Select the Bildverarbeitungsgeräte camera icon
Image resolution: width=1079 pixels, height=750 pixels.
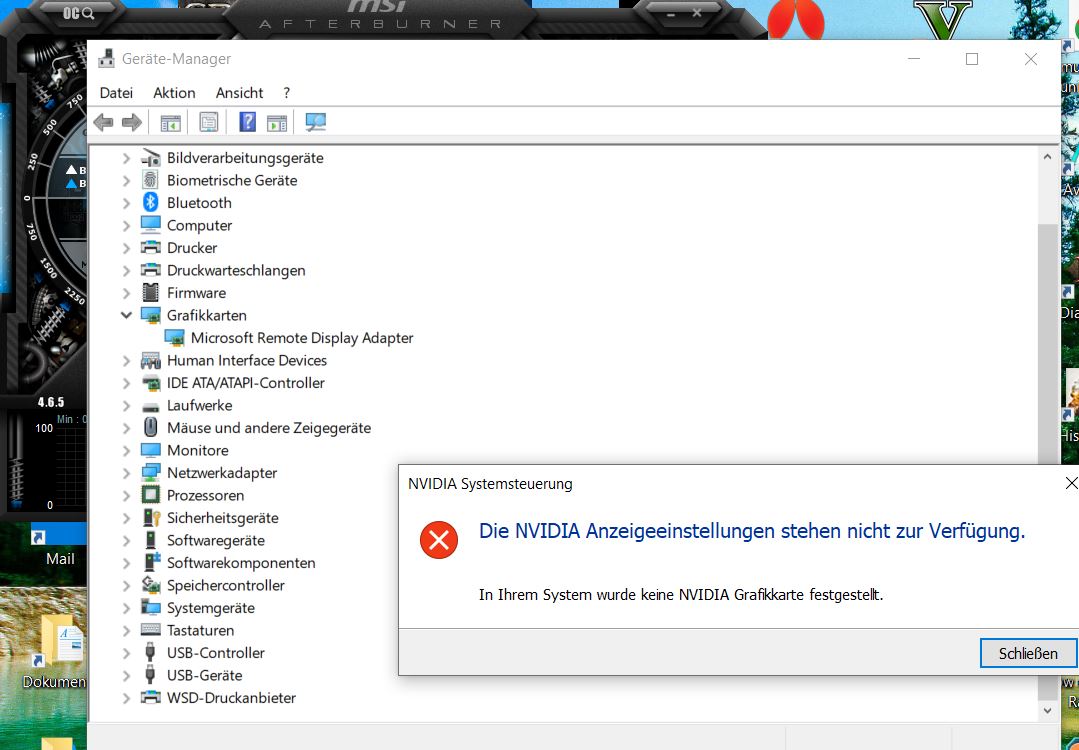pos(151,158)
